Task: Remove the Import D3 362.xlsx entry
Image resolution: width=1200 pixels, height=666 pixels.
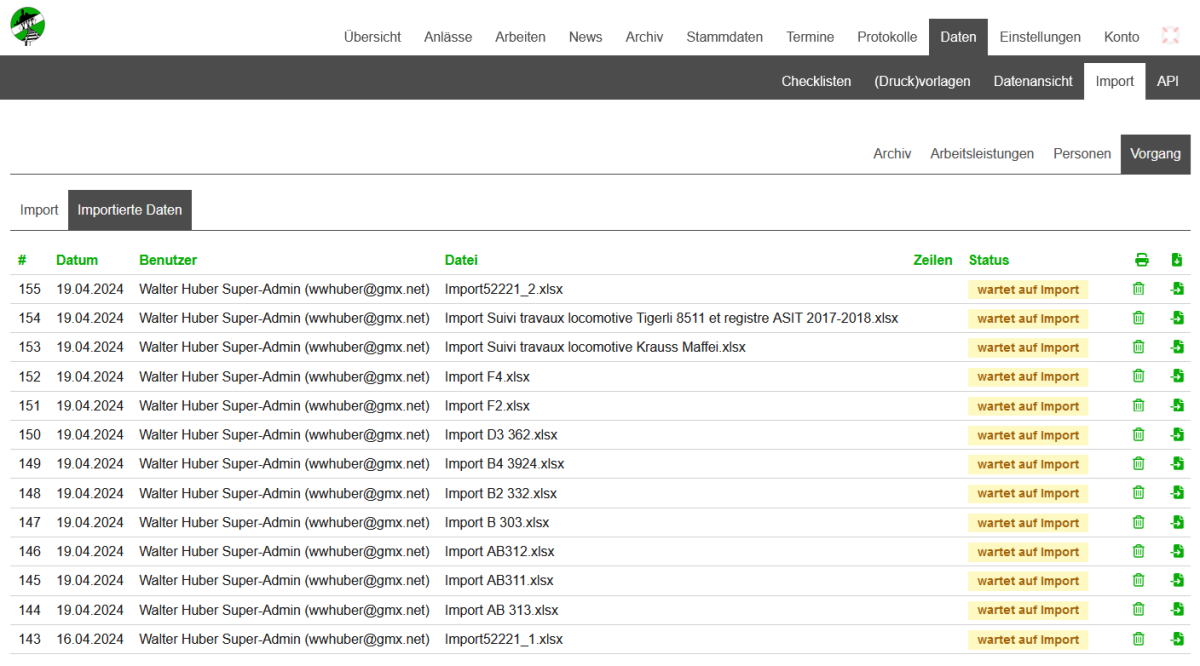Action: (x=1138, y=435)
